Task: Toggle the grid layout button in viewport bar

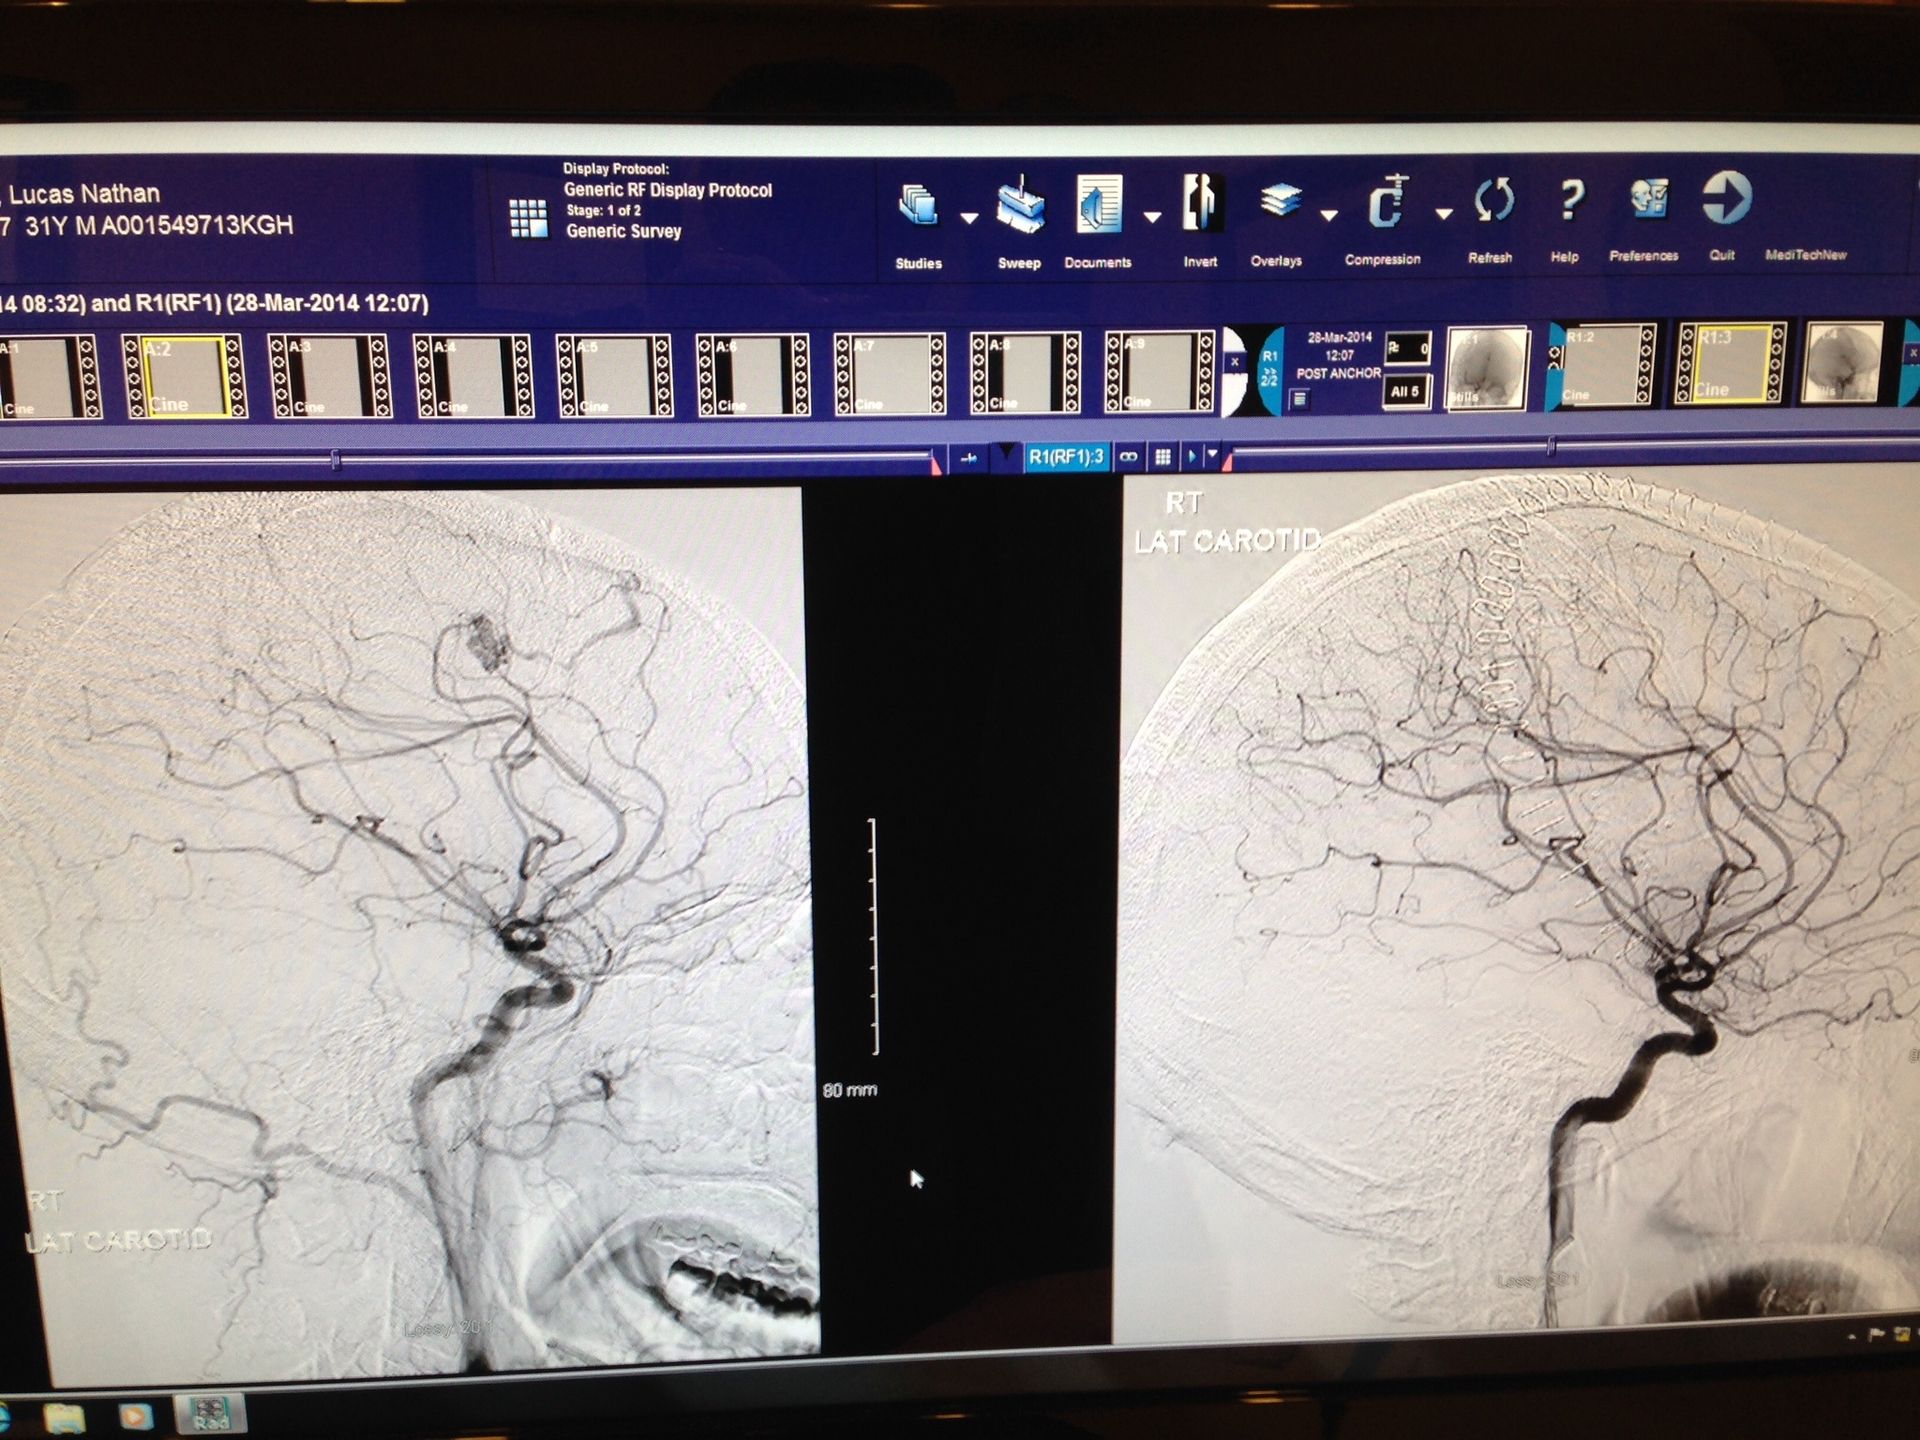Action: coord(1162,457)
